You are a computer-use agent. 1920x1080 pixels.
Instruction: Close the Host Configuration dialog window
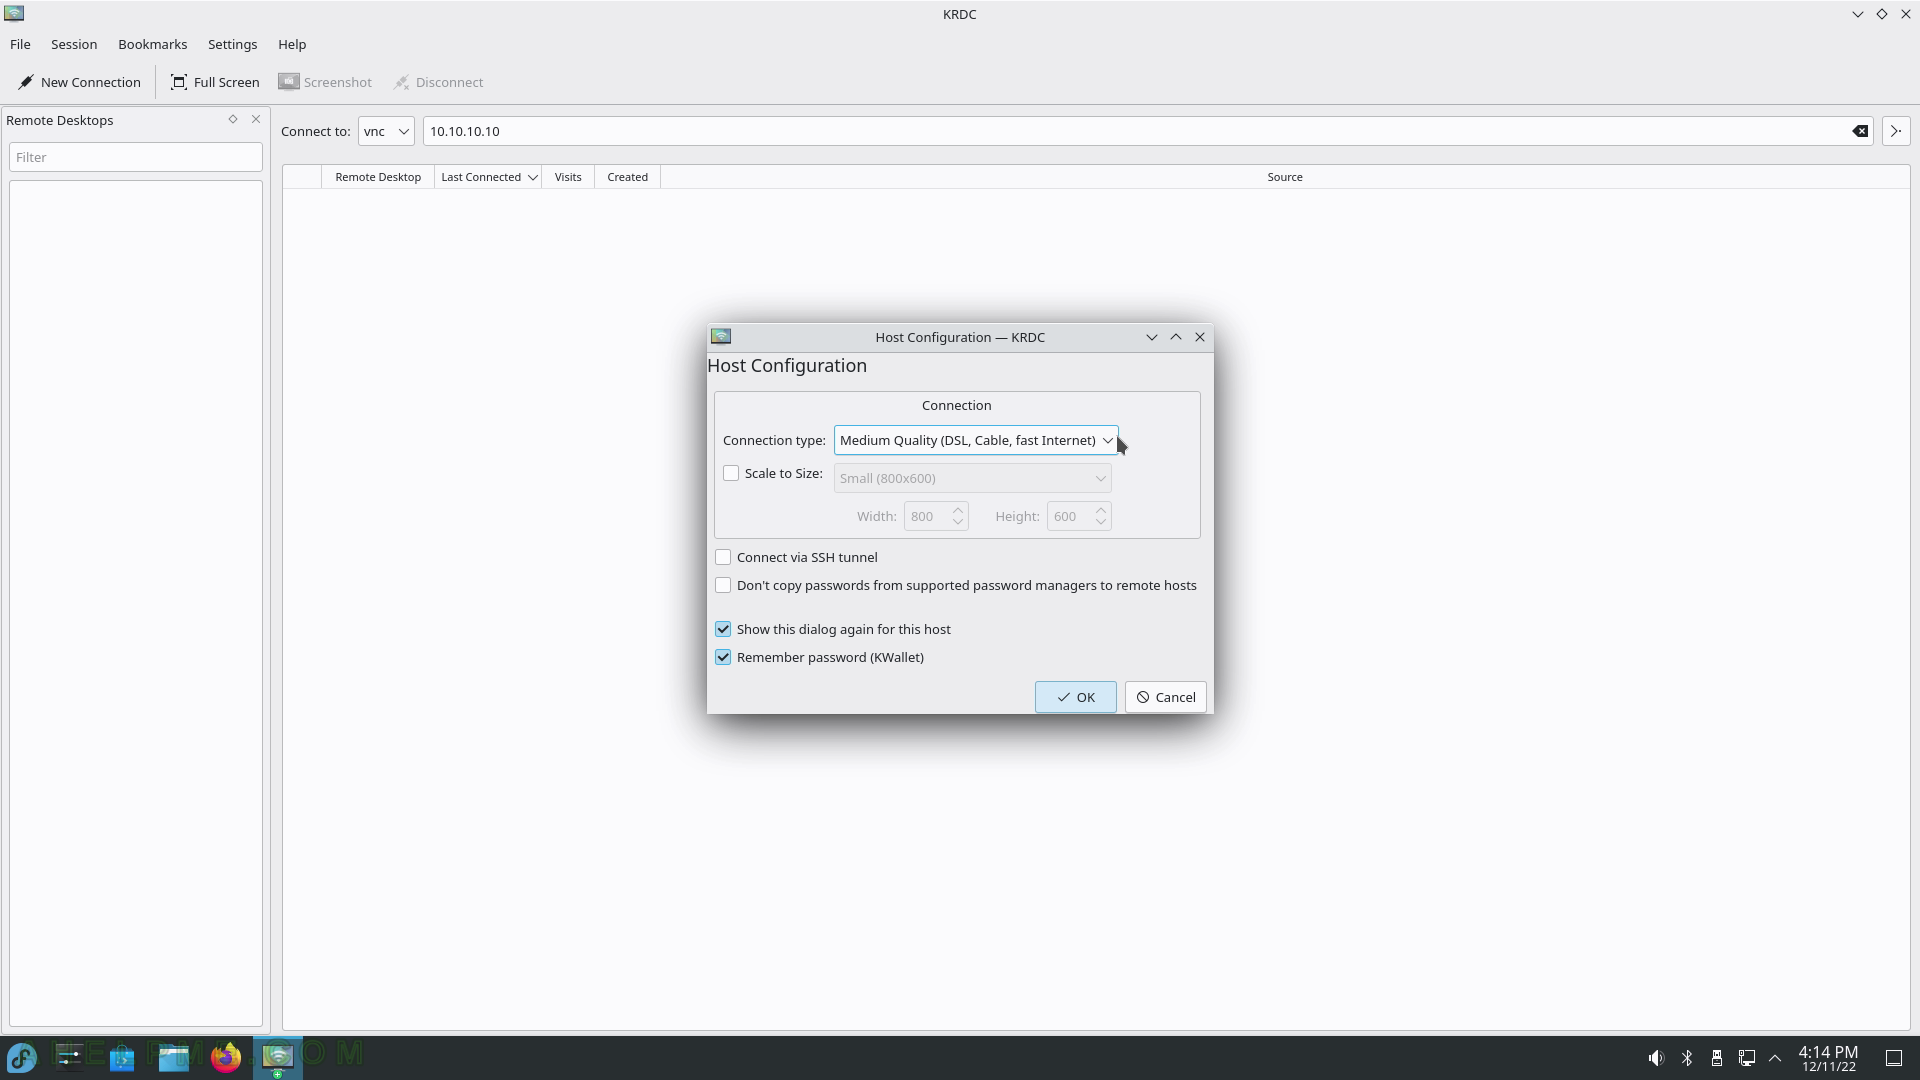[1200, 337]
